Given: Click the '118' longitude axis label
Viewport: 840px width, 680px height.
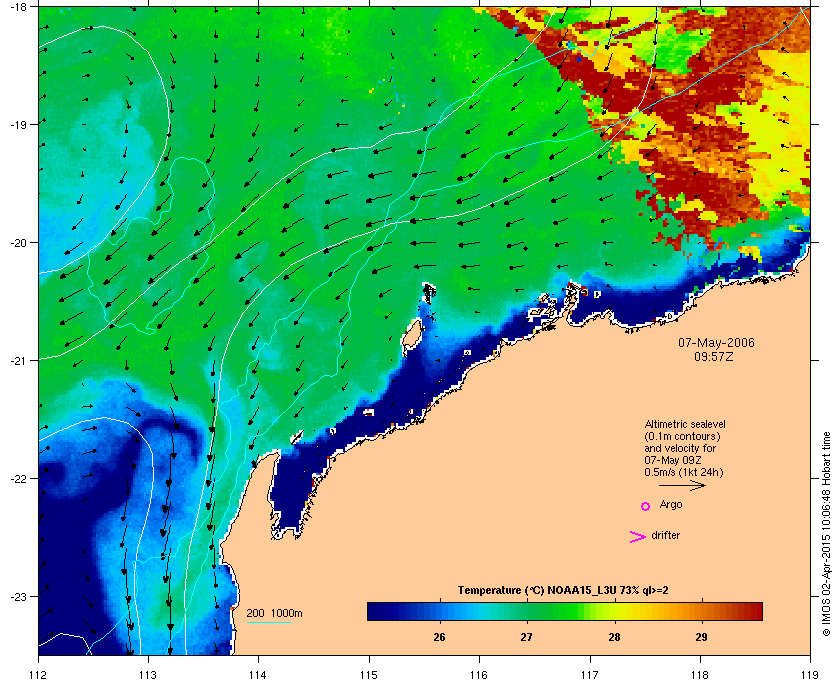Looking at the screenshot, I should coord(700,675).
